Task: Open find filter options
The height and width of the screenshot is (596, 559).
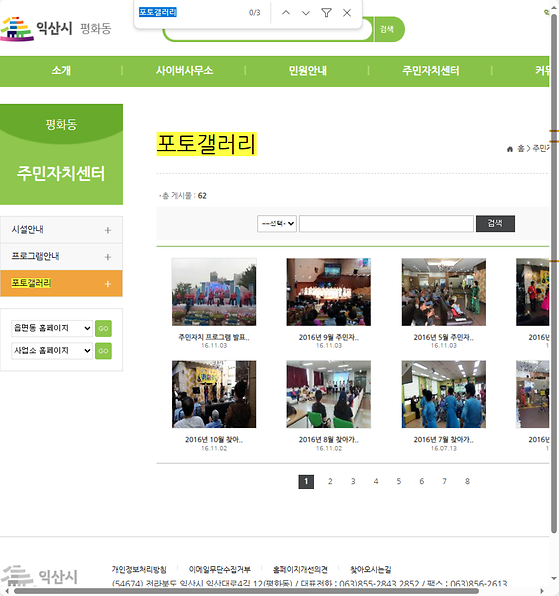Action: 326,13
